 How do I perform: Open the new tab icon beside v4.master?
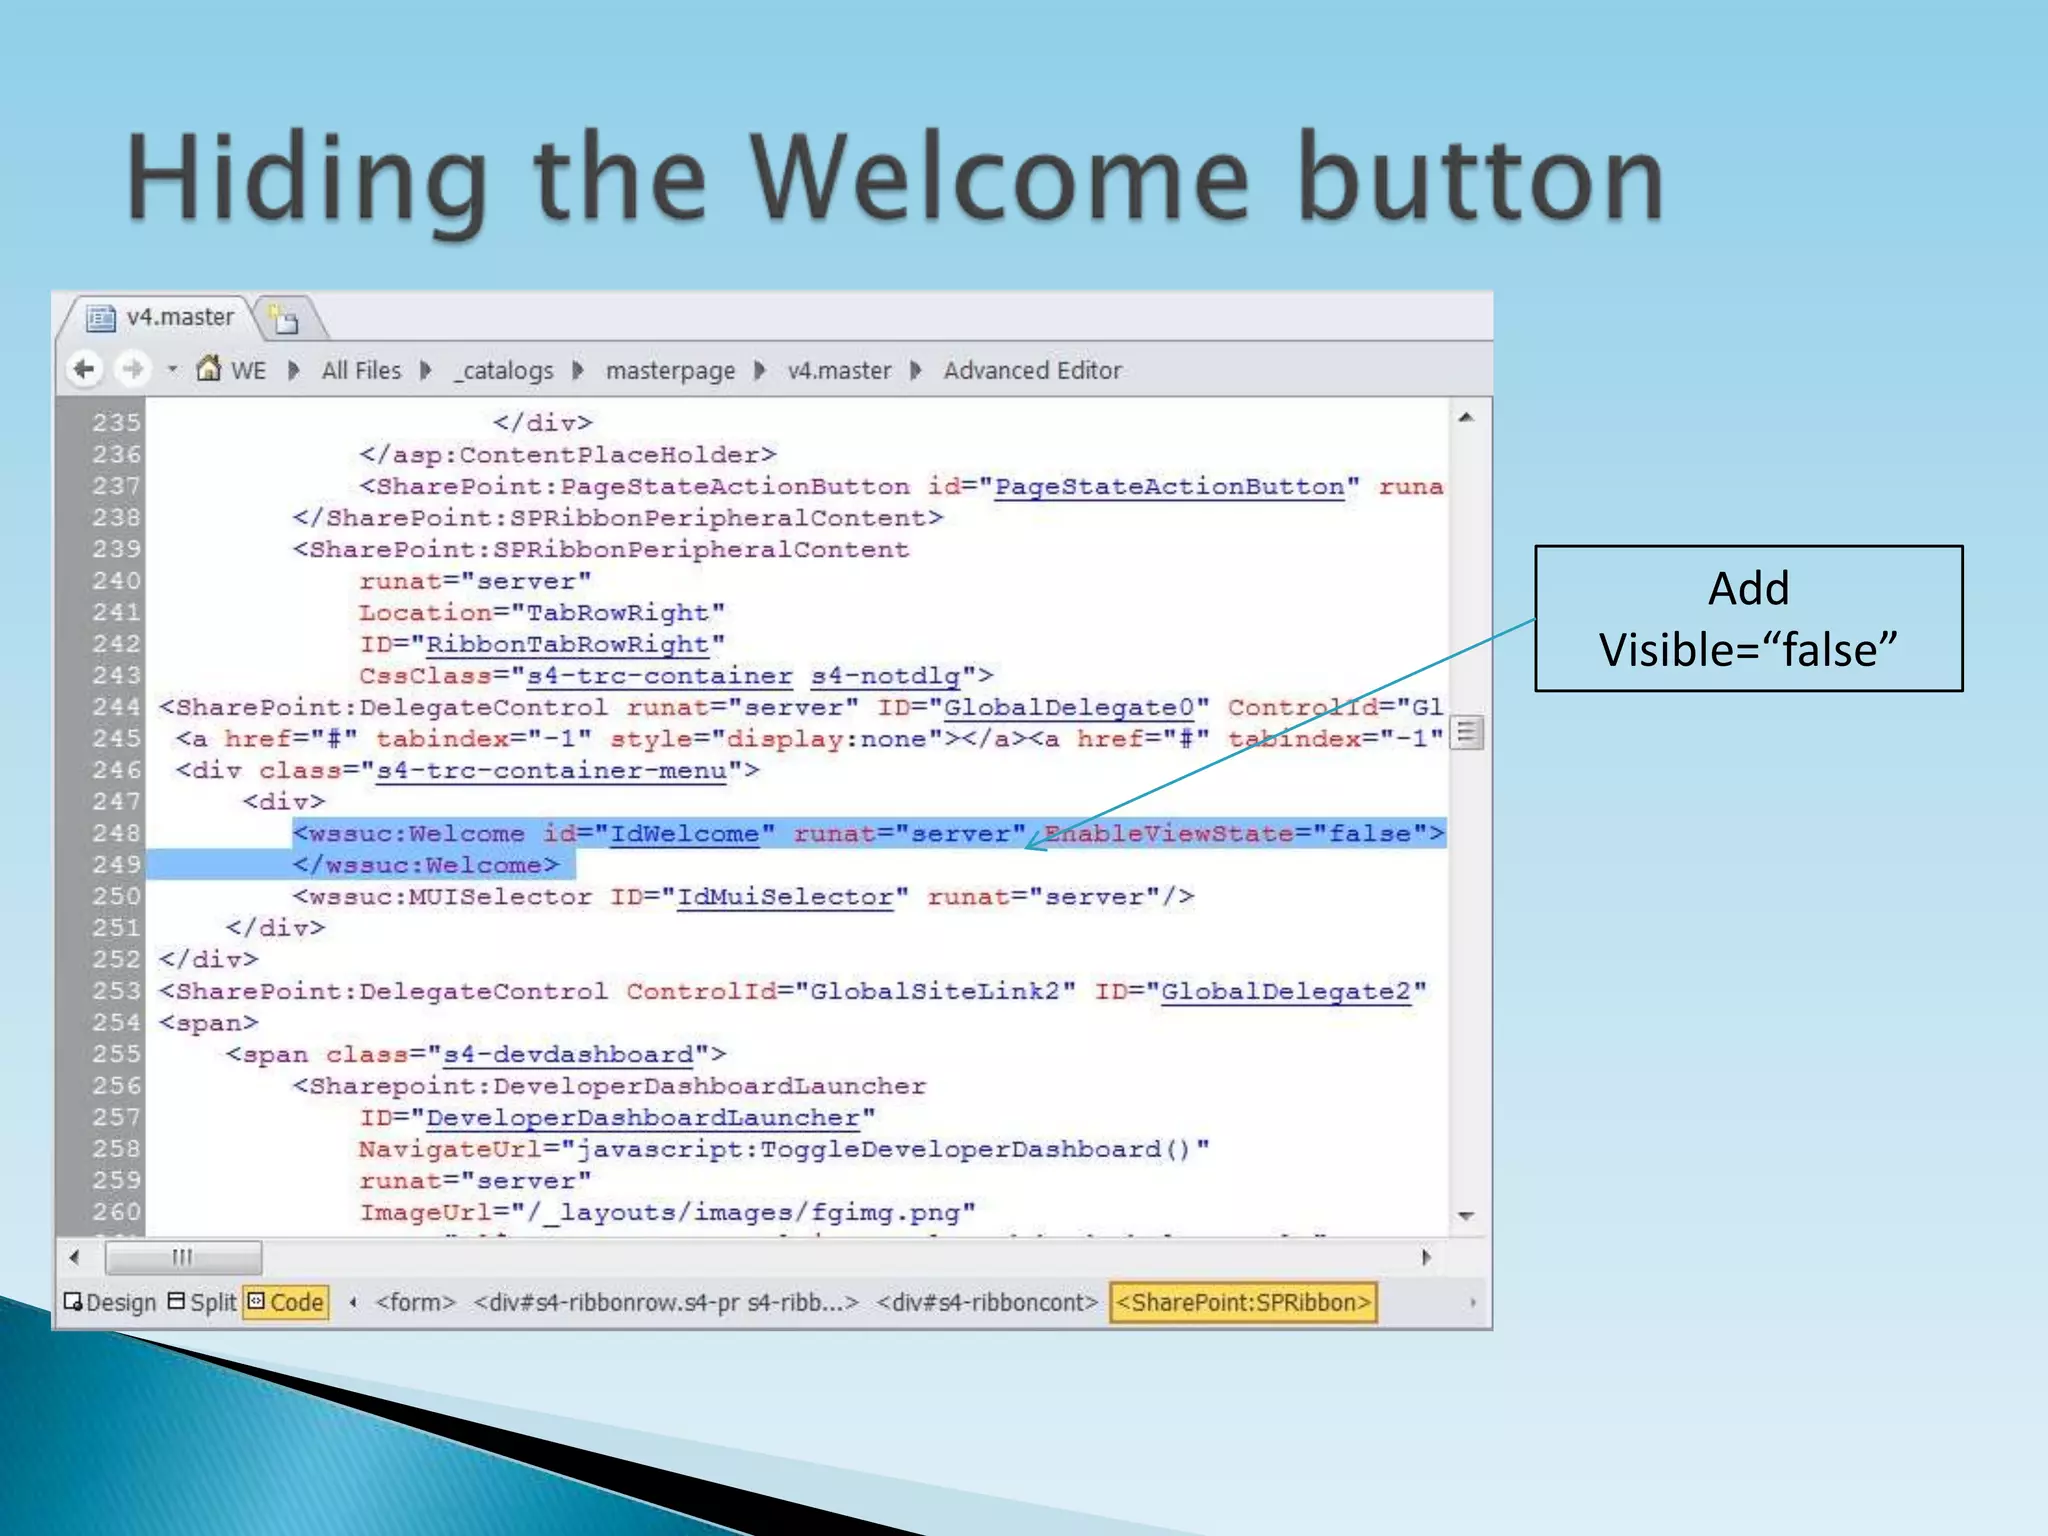pos(286,319)
